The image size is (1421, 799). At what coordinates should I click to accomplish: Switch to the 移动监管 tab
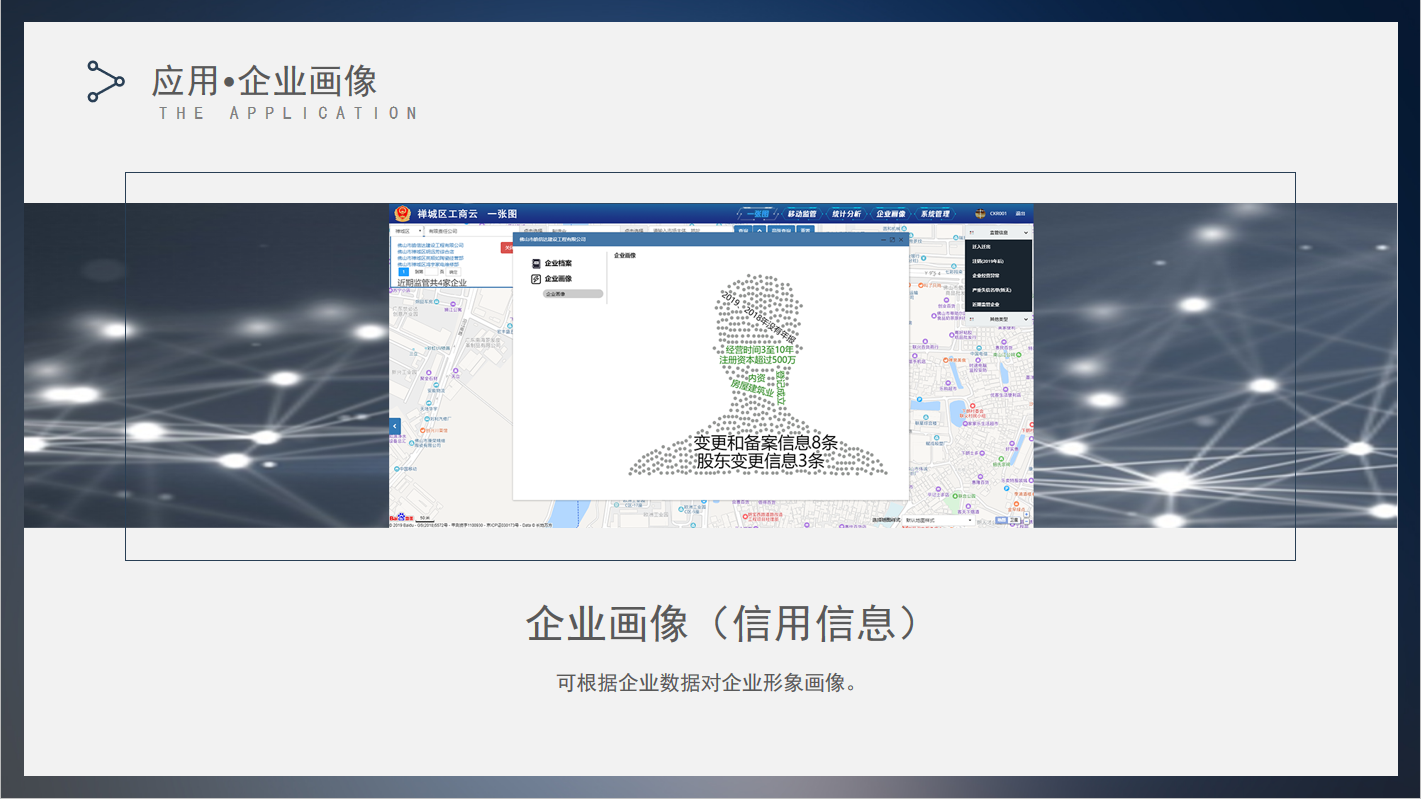pos(802,214)
